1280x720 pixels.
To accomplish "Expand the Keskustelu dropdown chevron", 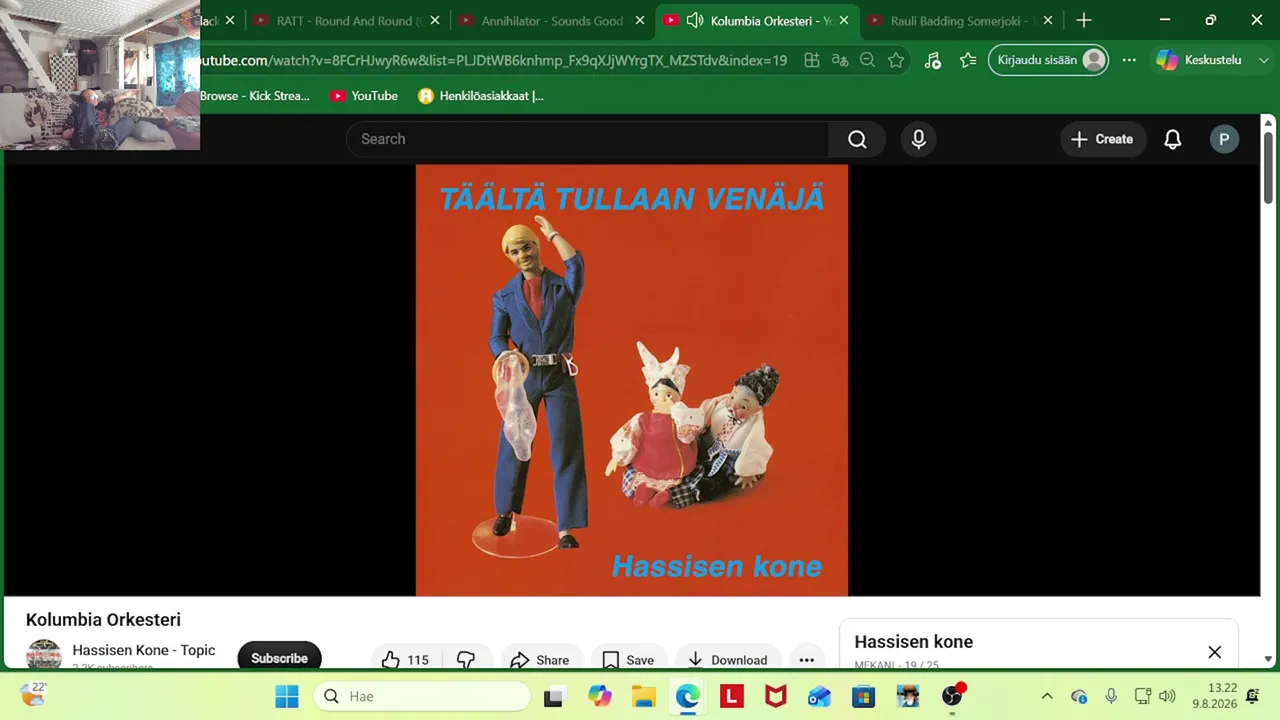I will tap(1263, 60).
